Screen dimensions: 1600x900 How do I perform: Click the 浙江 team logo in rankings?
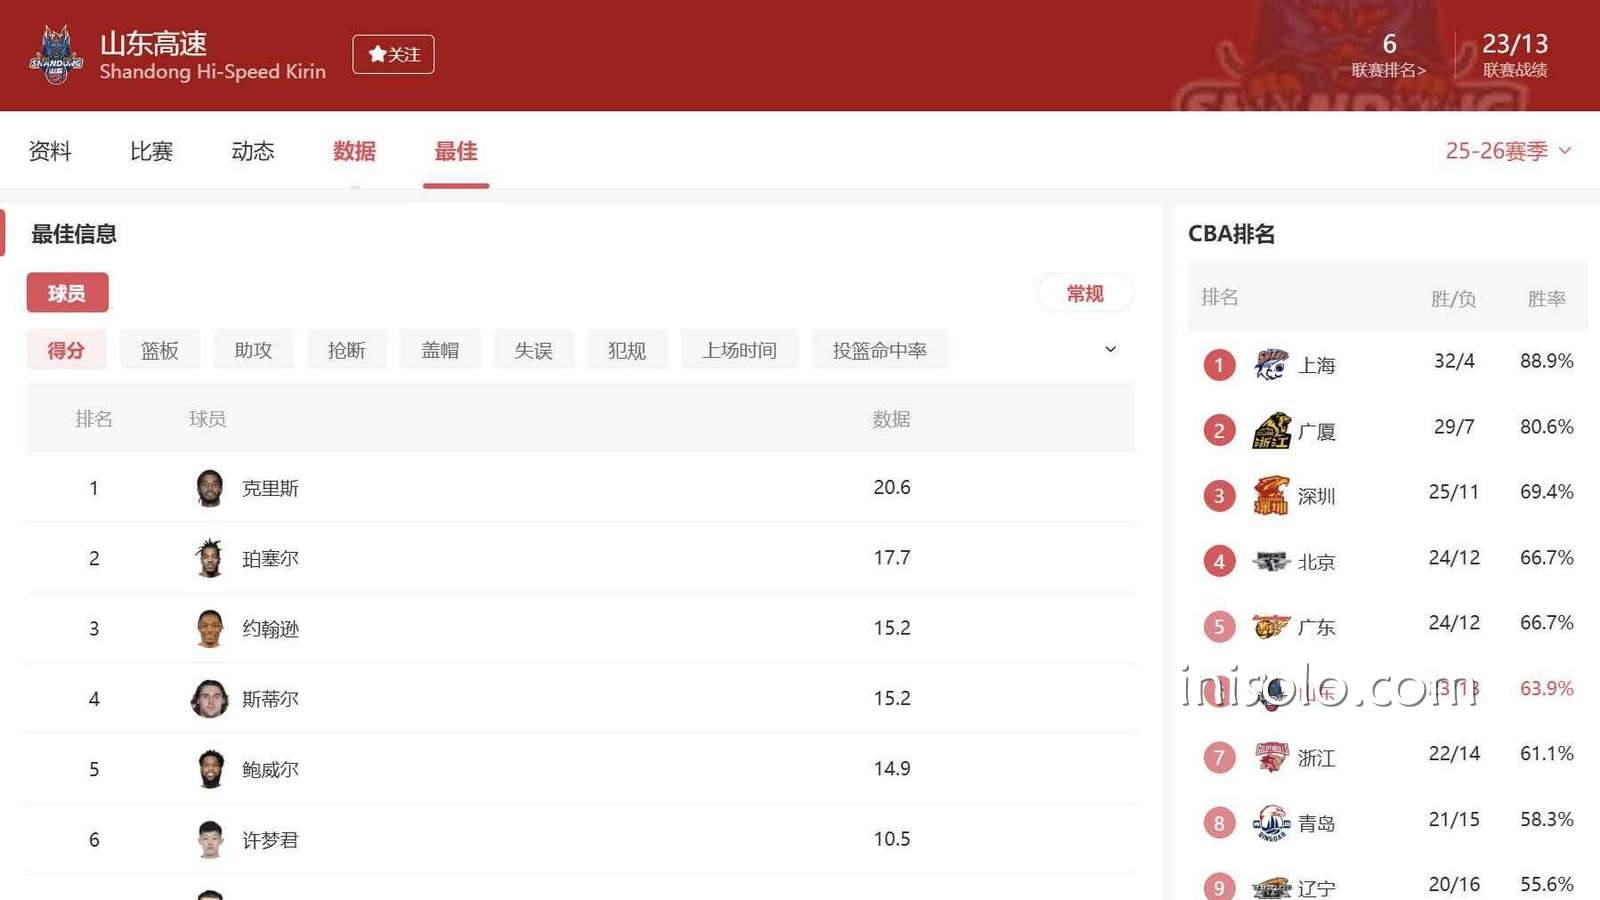point(1271,757)
